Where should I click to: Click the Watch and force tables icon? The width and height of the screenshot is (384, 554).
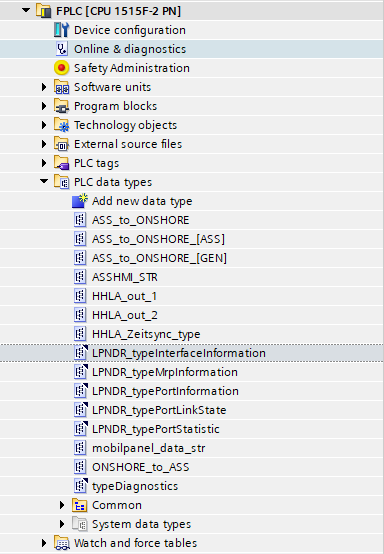click(x=61, y=543)
